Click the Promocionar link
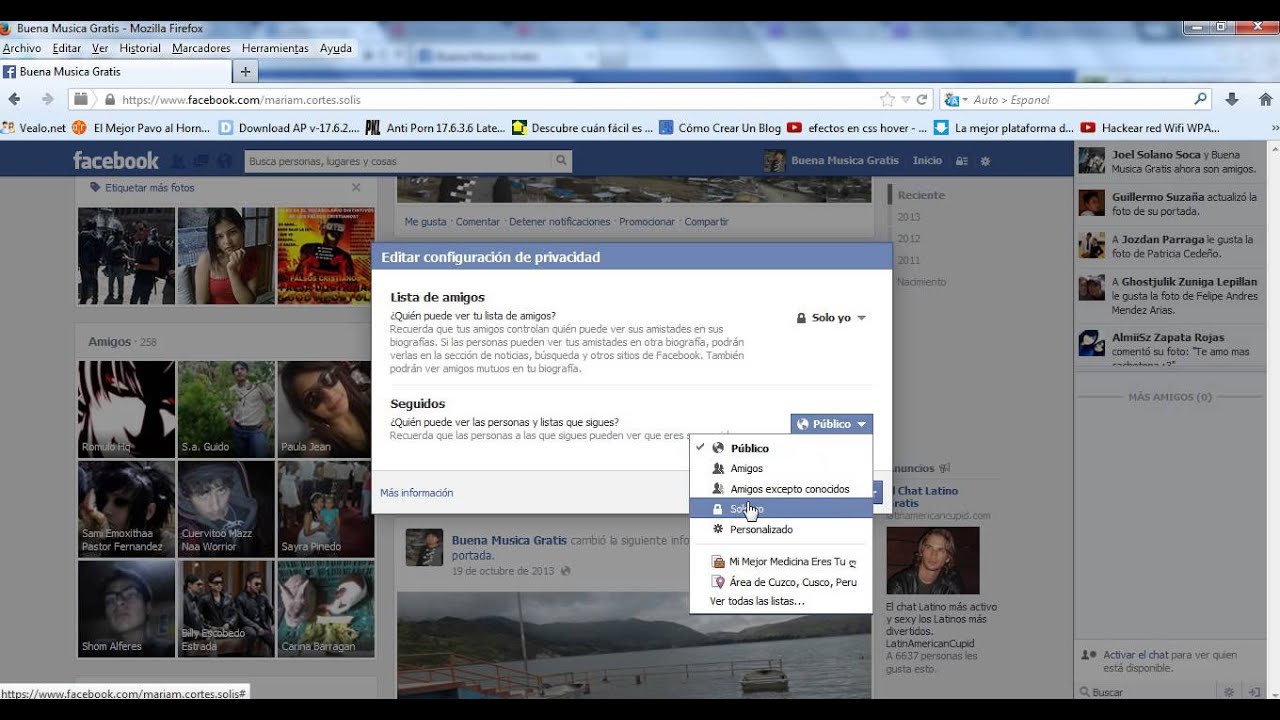Image resolution: width=1280 pixels, height=720 pixels. pos(647,222)
